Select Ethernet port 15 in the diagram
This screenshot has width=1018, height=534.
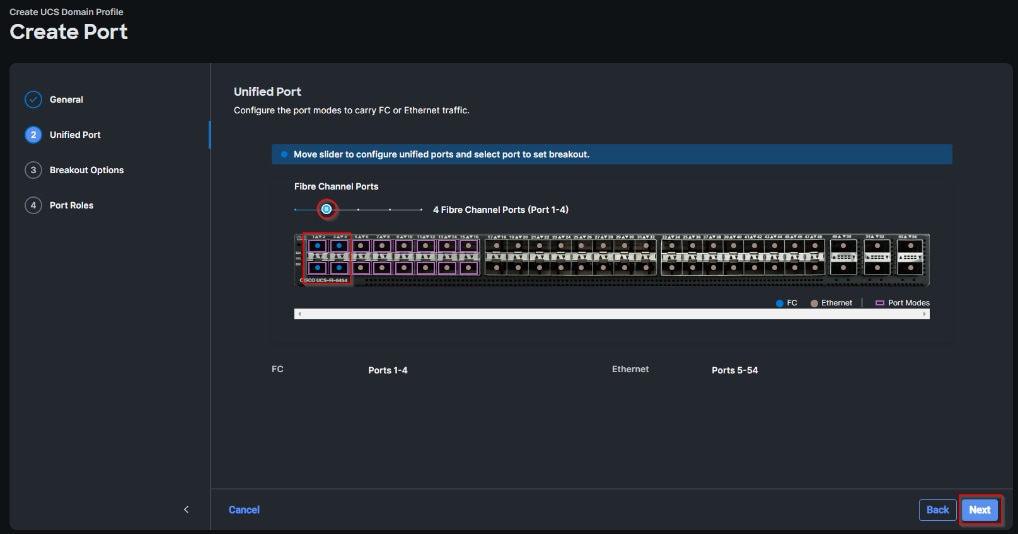click(x=468, y=246)
